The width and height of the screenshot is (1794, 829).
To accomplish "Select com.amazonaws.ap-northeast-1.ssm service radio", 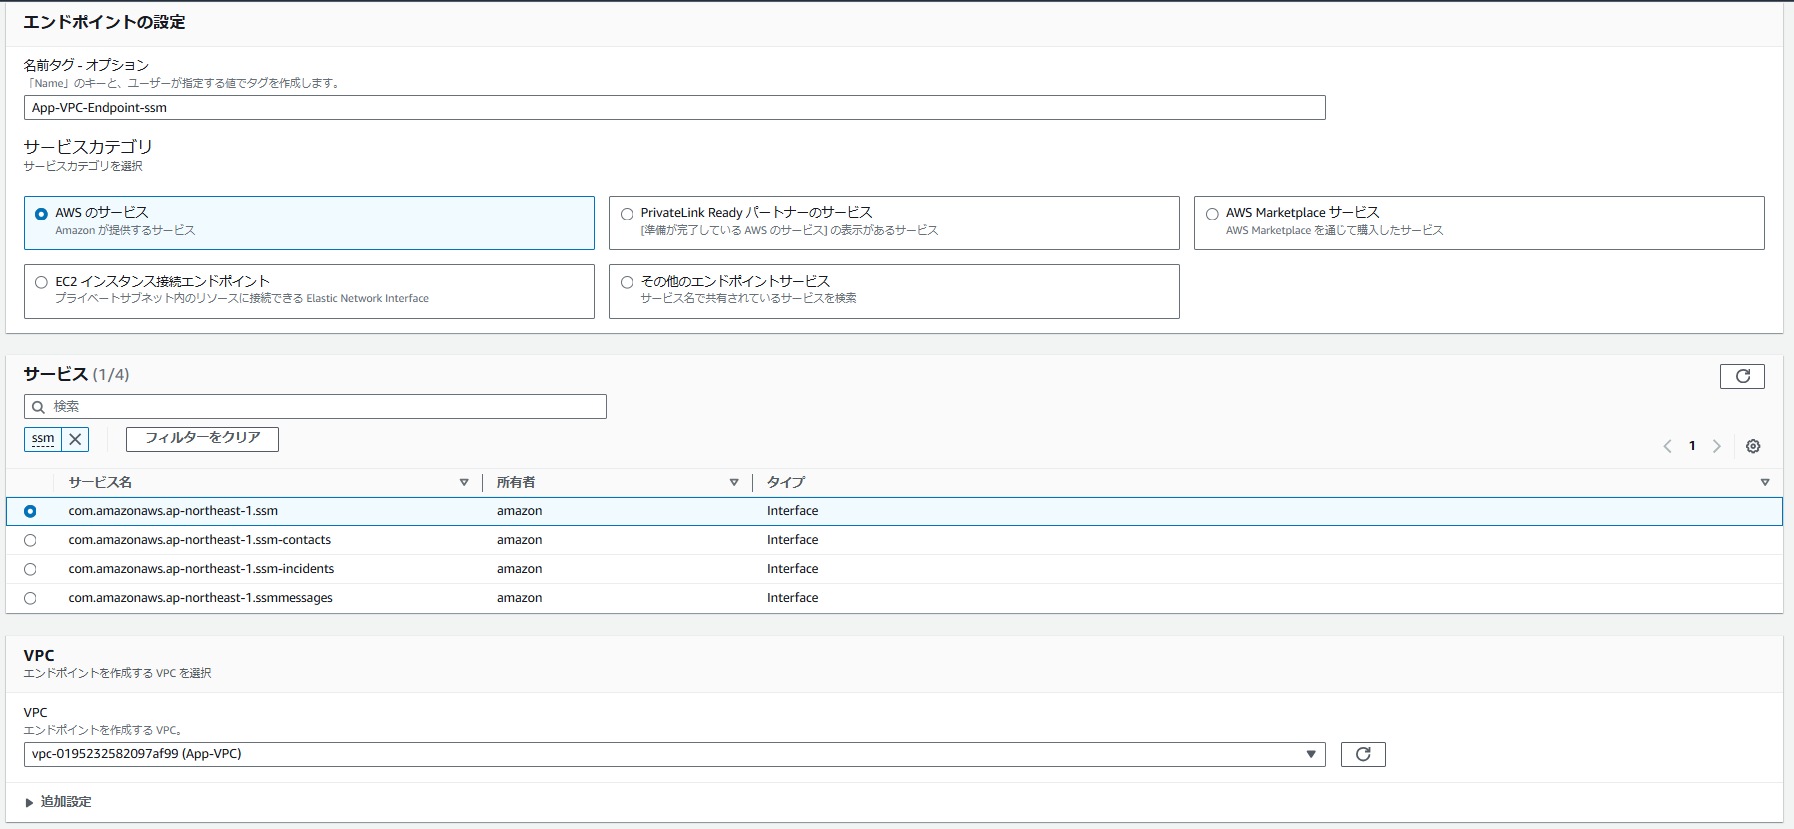I will click(30, 511).
